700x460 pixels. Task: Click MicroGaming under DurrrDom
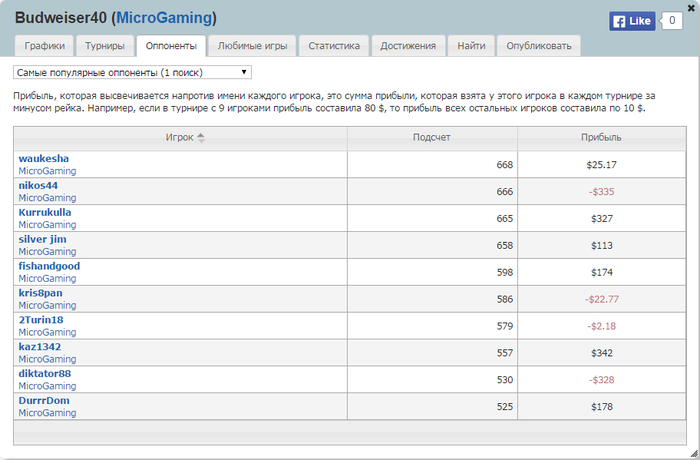point(47,413)
